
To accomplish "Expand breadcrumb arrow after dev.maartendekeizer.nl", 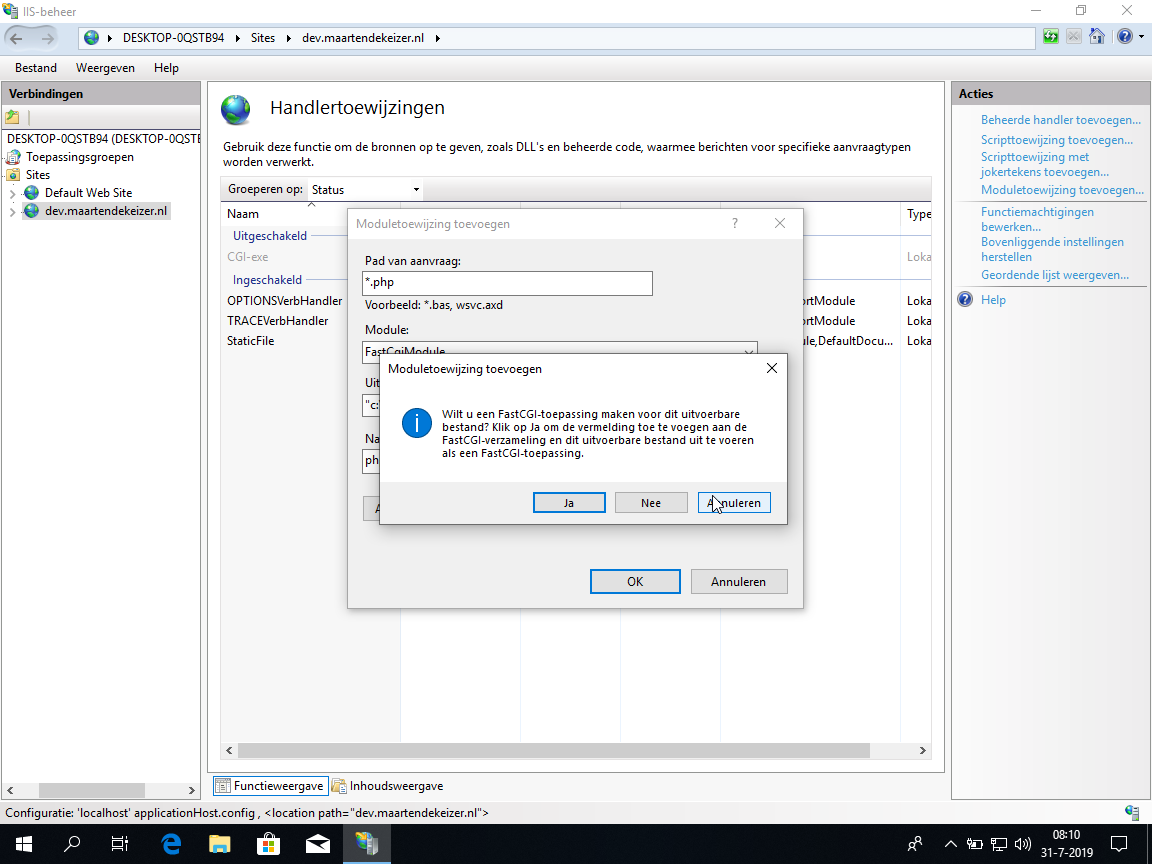I will click(x=437, y=38).
